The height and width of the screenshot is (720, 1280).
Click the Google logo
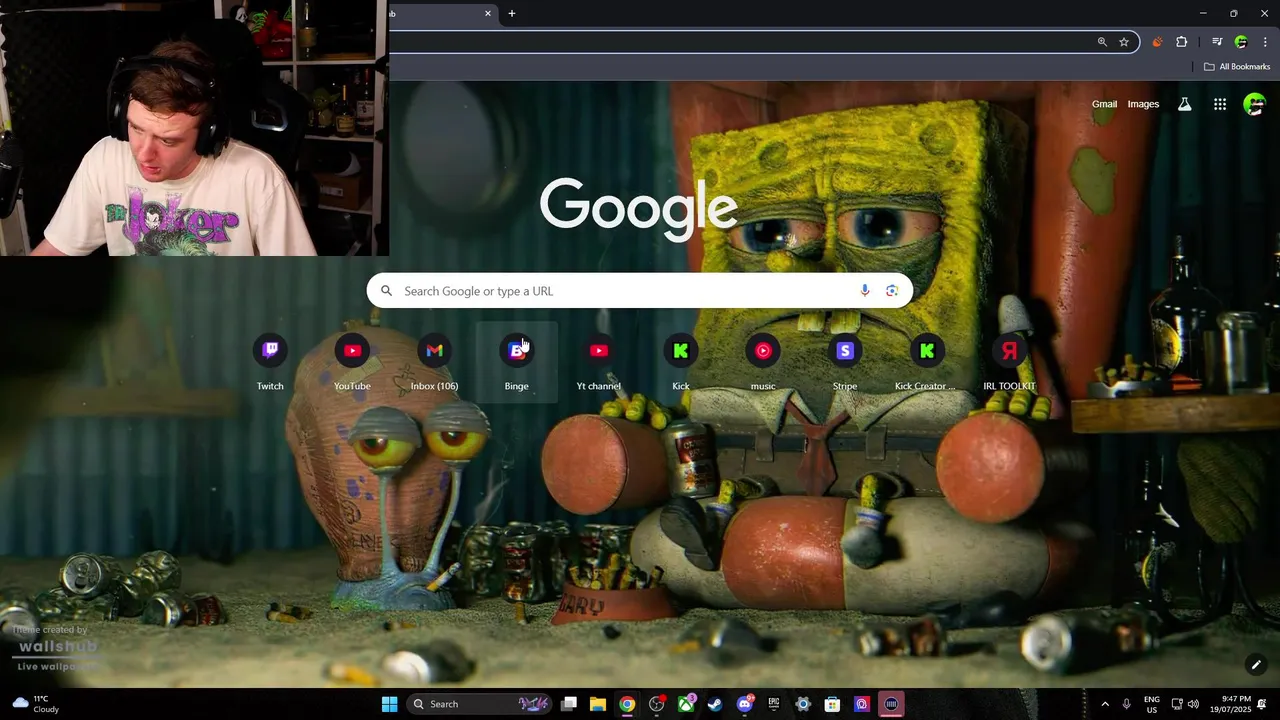(639, 209)
